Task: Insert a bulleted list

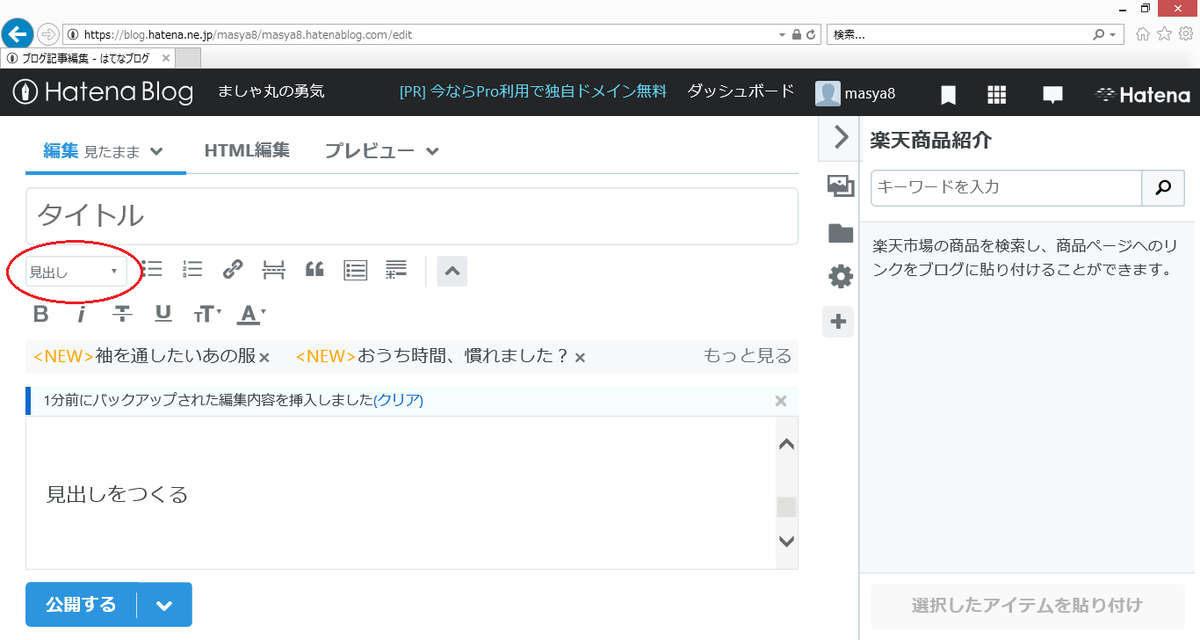Action: [x=153, y=269]
